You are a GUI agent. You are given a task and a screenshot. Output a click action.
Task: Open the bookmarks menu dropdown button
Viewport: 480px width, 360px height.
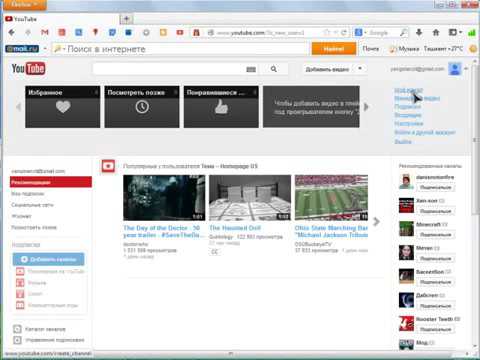[x=455, y=33]
